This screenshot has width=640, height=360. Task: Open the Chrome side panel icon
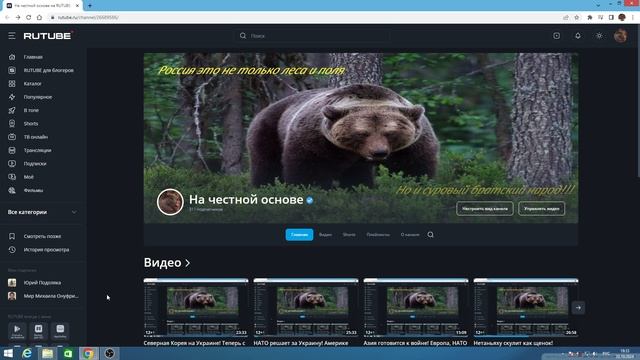[611, 18]
